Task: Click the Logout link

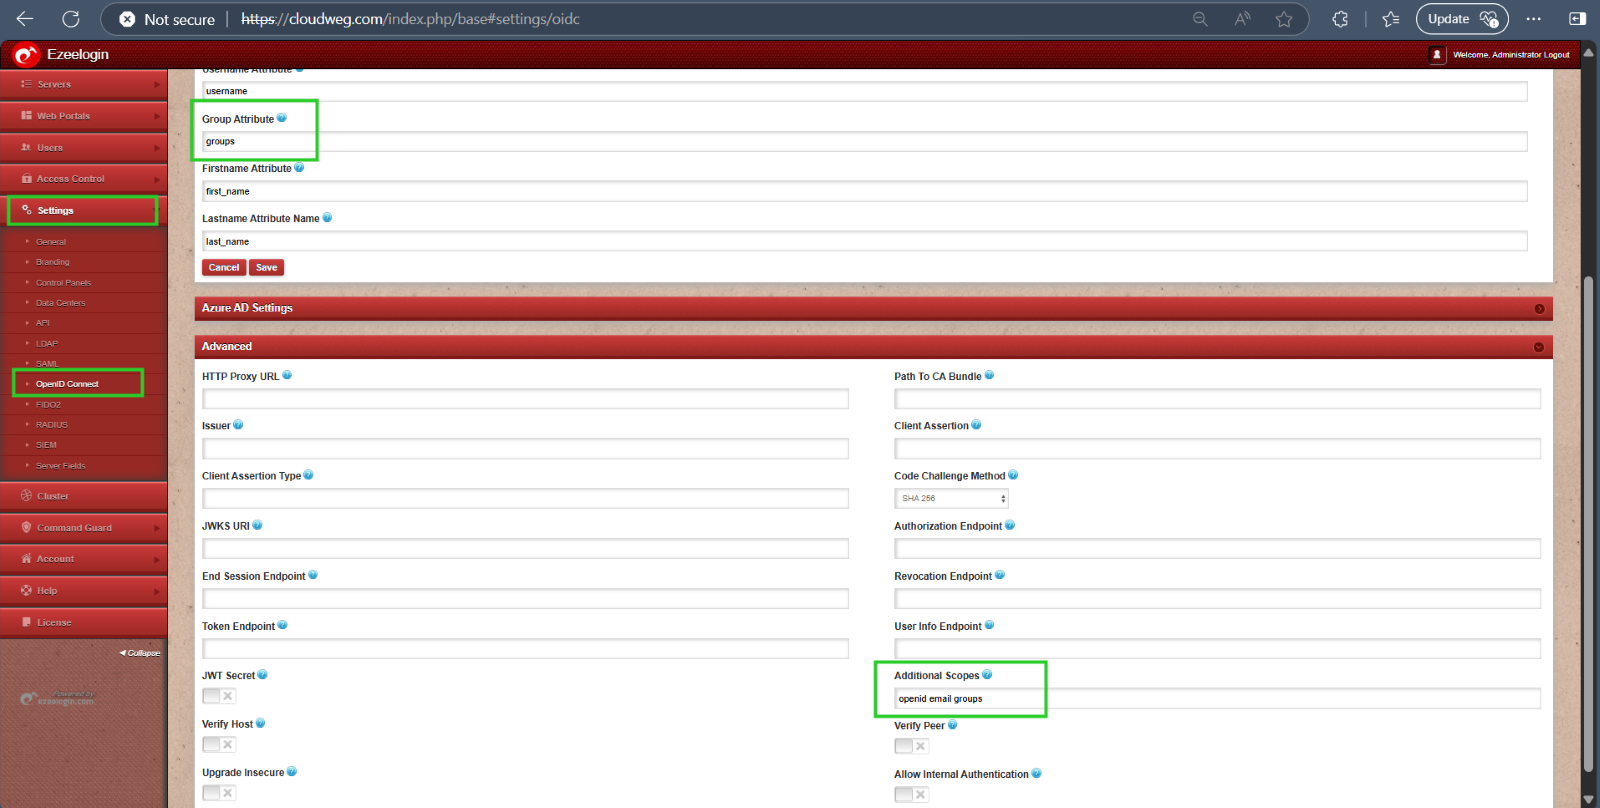Action: 1556,55
